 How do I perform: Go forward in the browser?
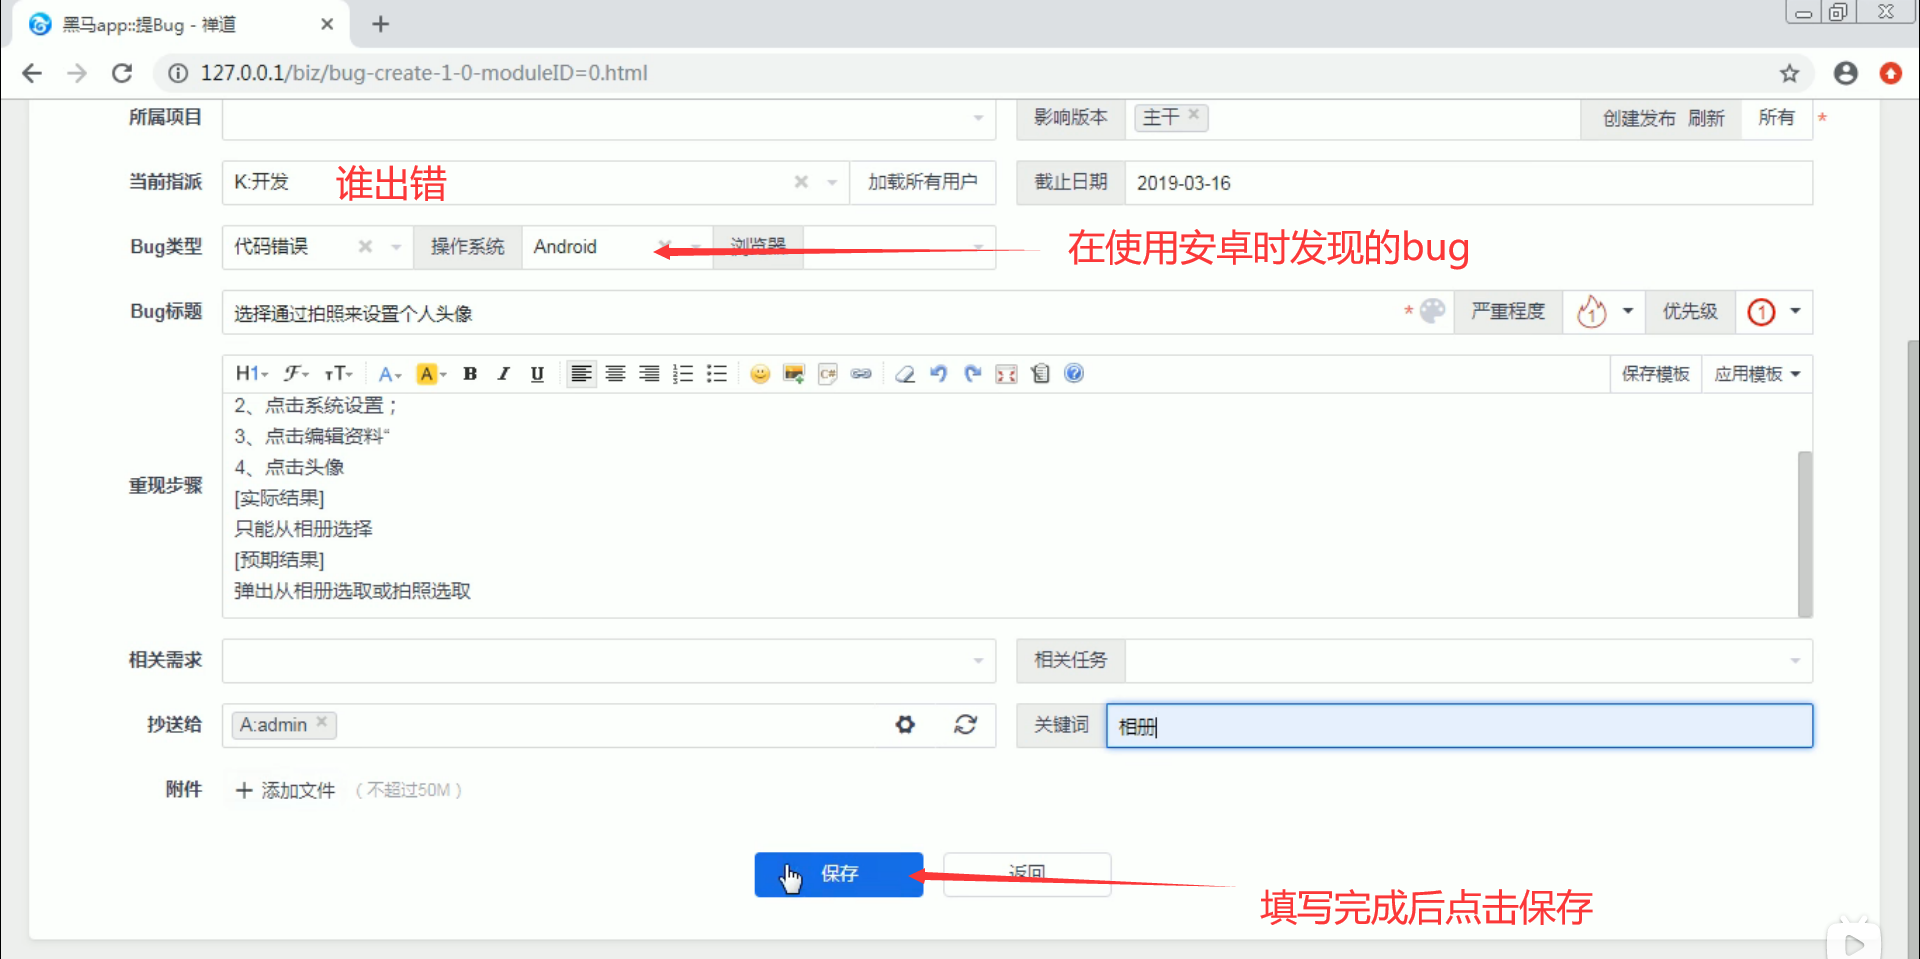click(77, 73)
